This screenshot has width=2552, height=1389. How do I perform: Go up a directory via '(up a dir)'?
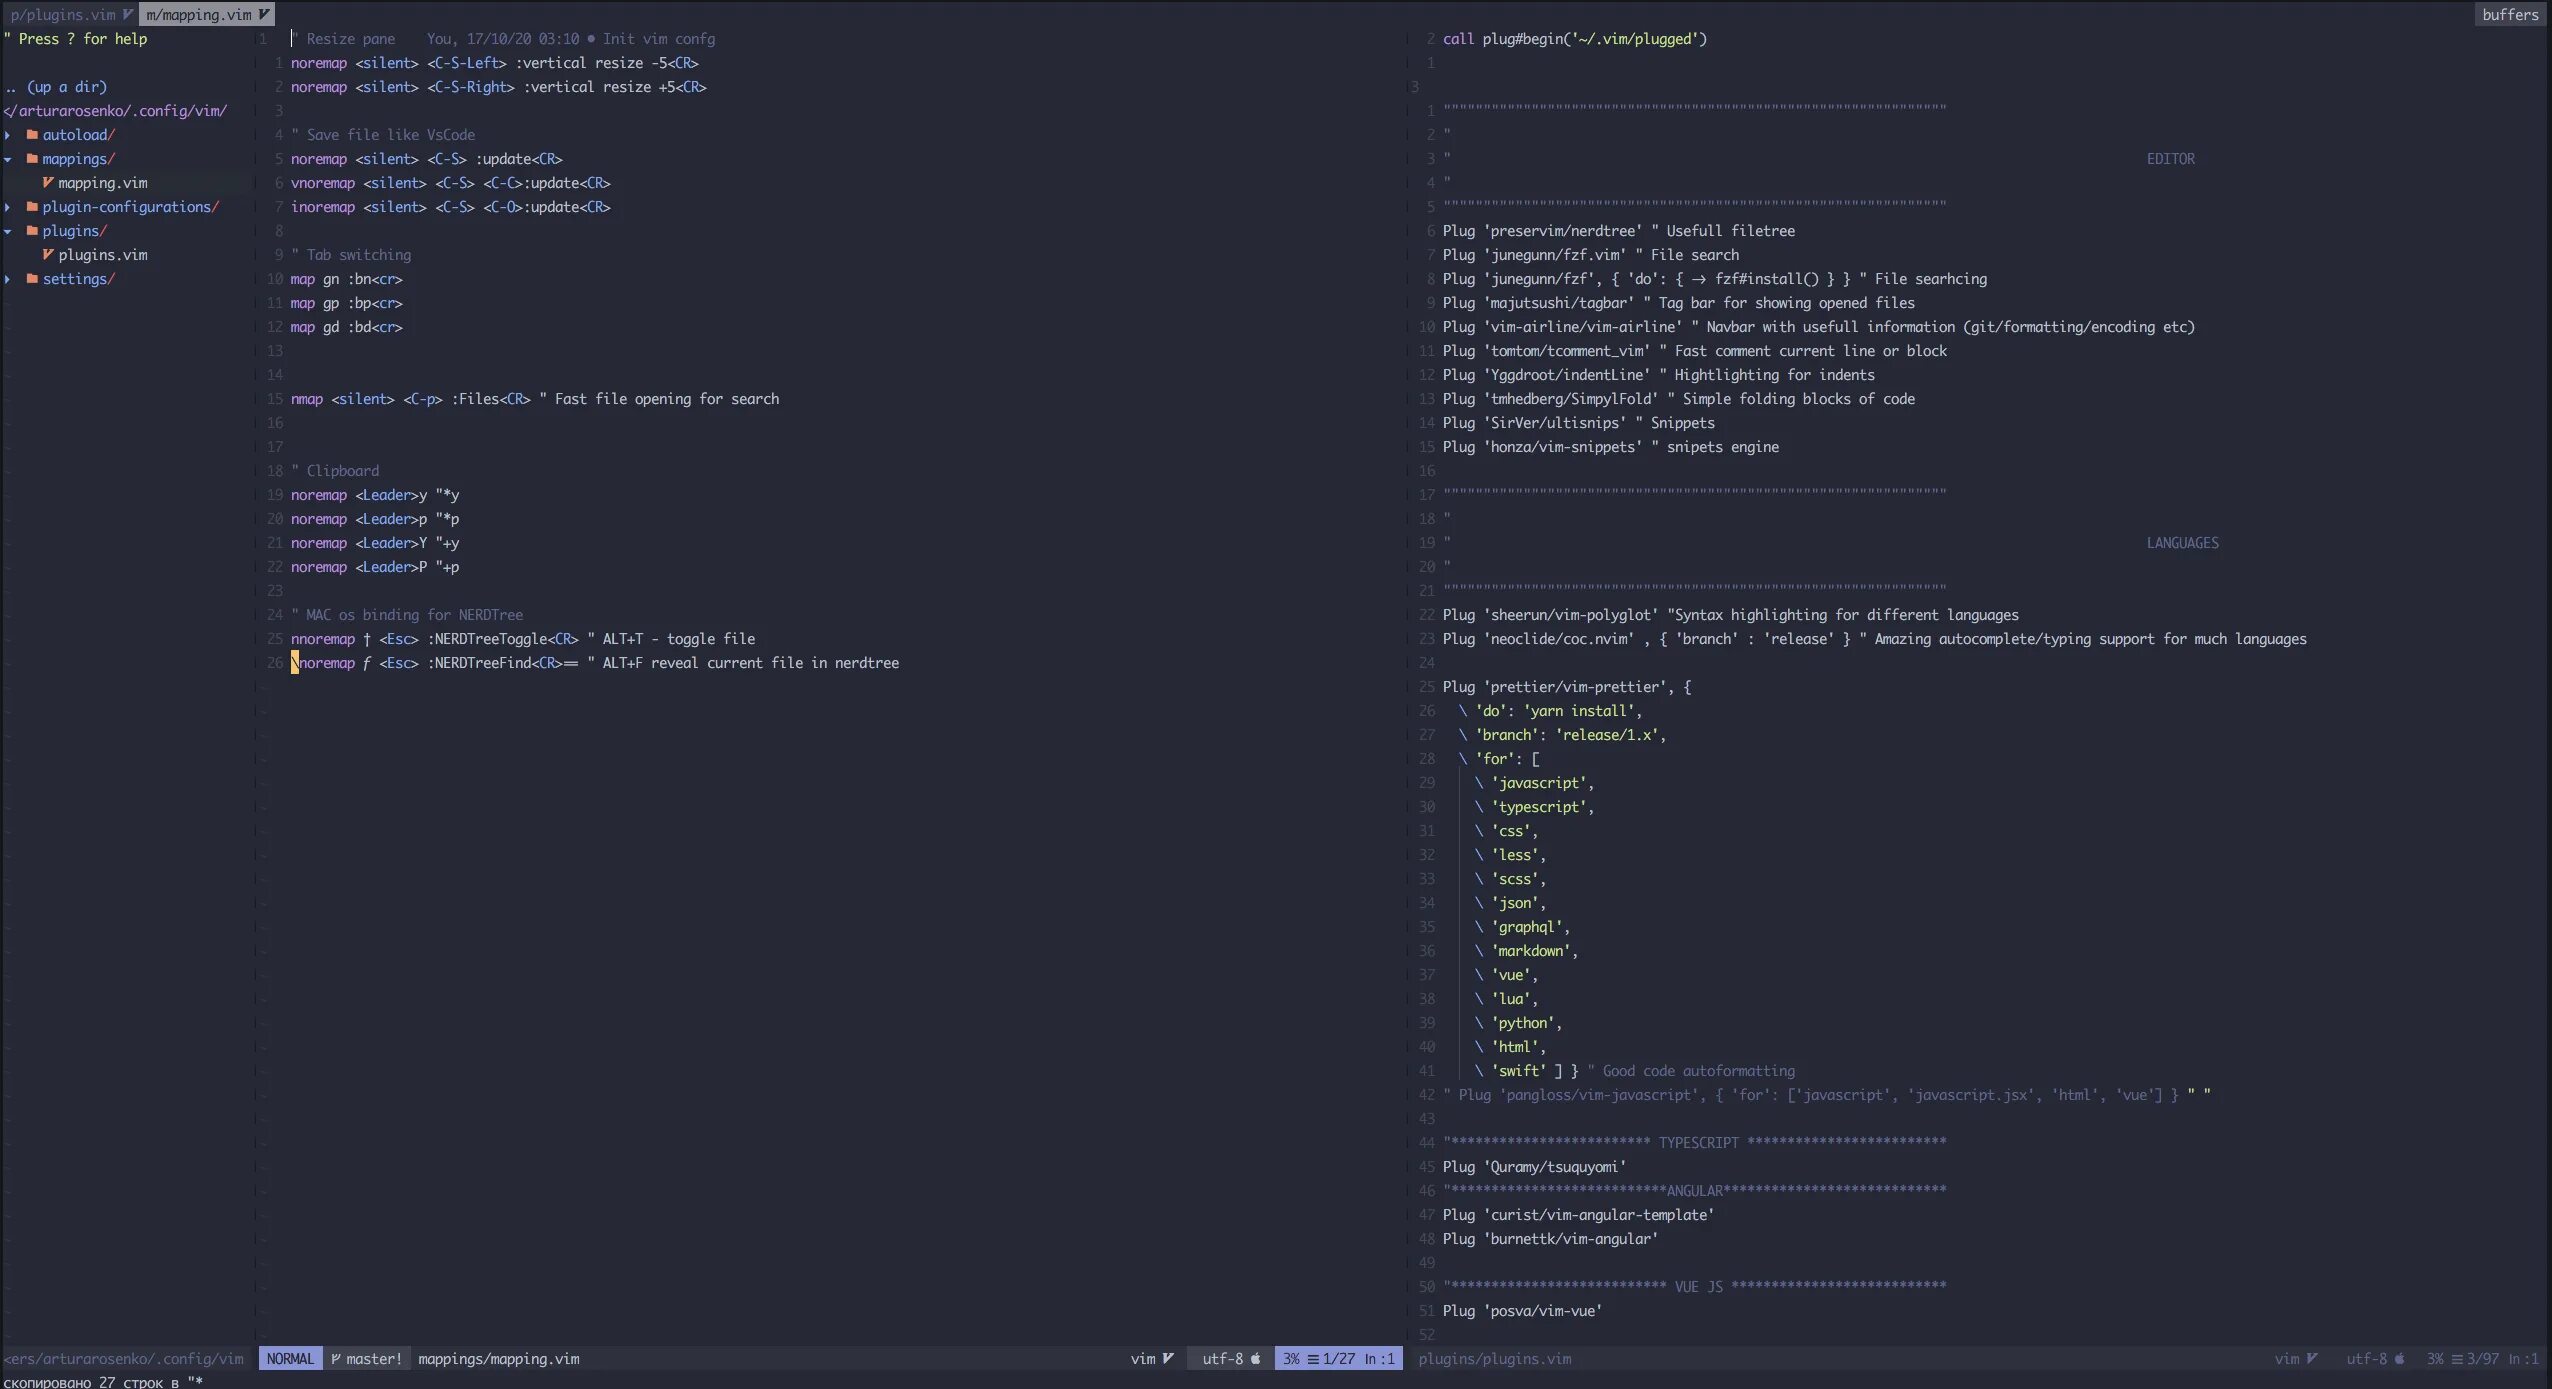(66, 87)
